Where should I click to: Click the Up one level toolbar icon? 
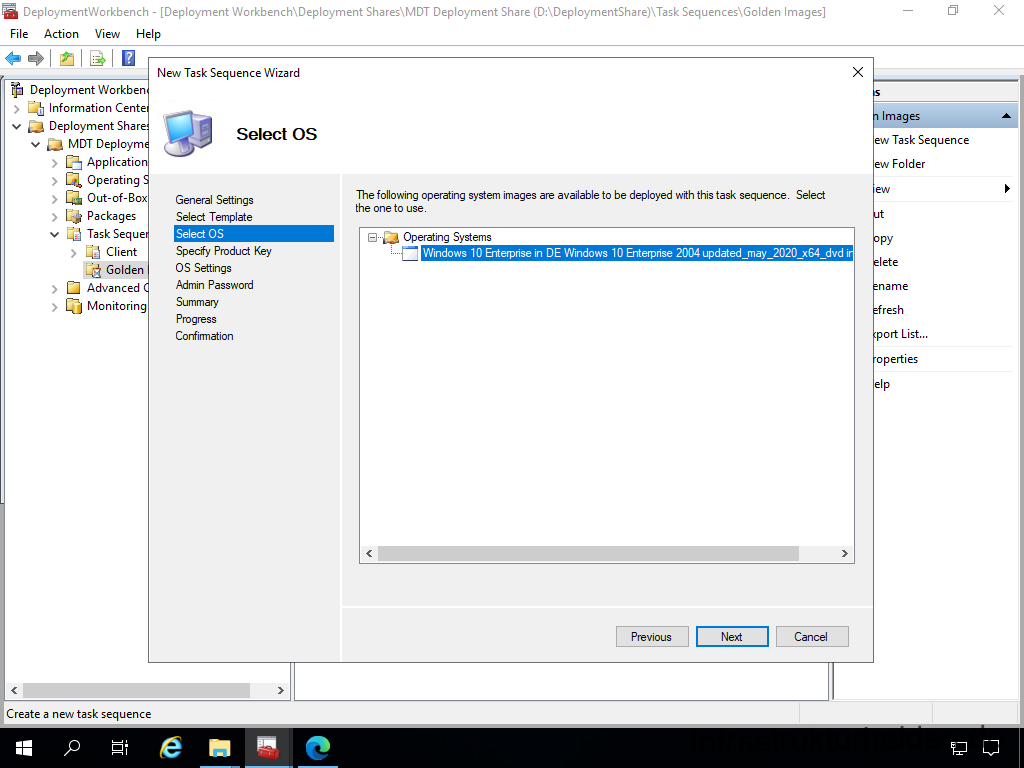tap(67, 58)
